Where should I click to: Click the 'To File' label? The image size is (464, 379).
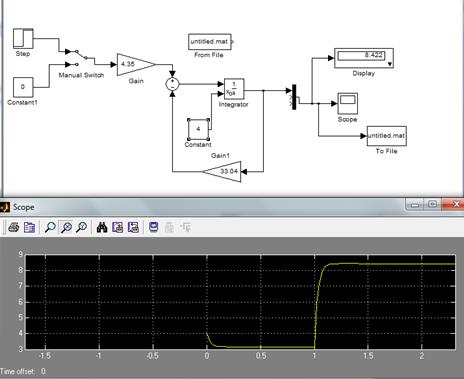tap(386, 151)
